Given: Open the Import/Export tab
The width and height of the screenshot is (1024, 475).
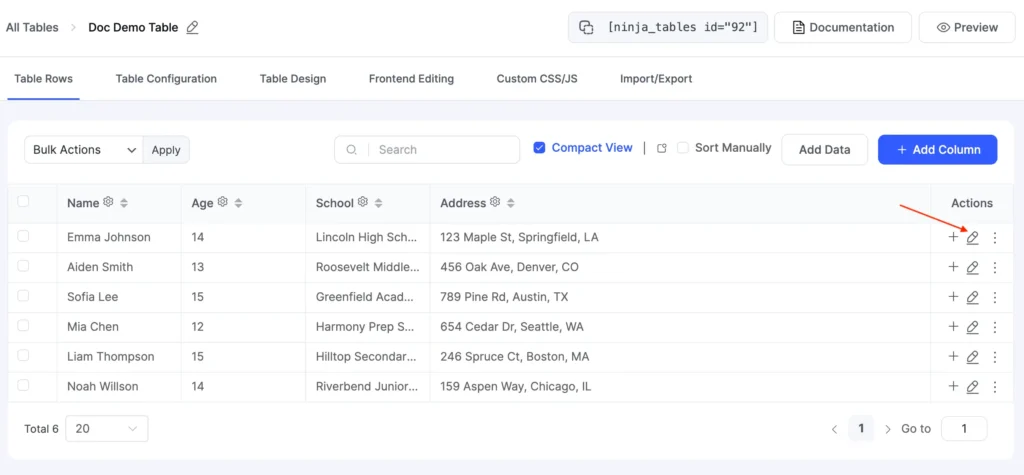Looking at the screenshot, I should pos(656,79).
